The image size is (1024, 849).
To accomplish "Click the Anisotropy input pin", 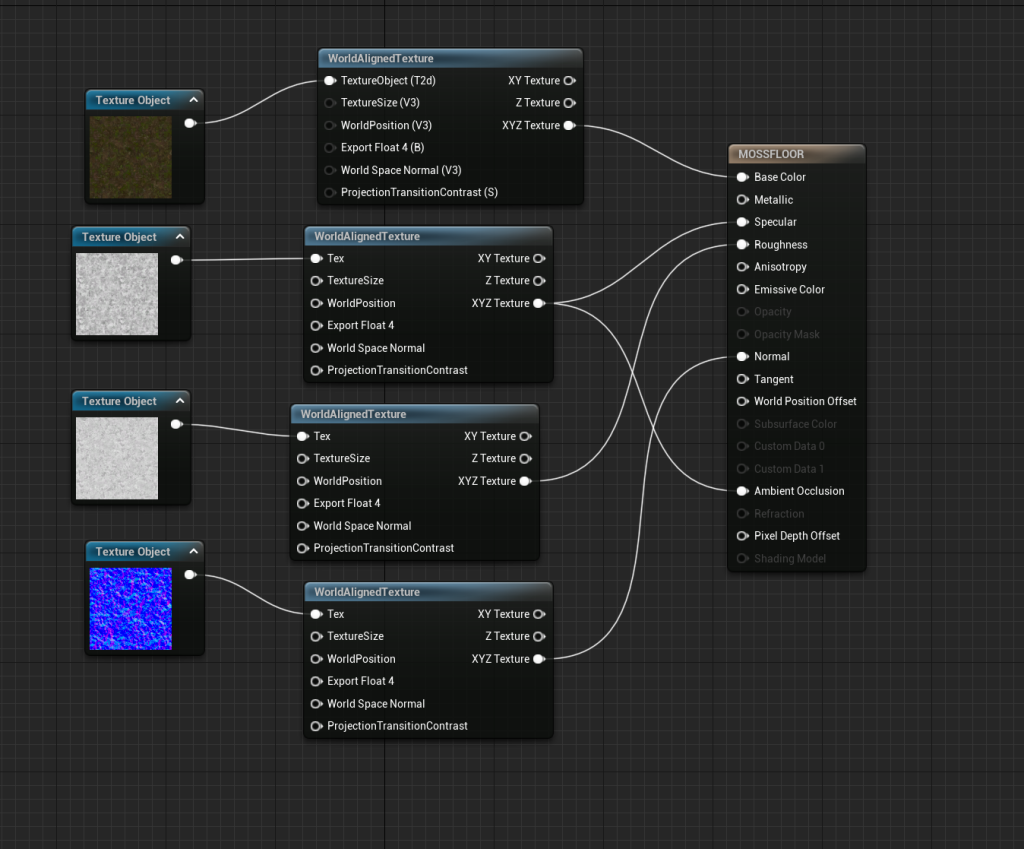I will 743,267.
